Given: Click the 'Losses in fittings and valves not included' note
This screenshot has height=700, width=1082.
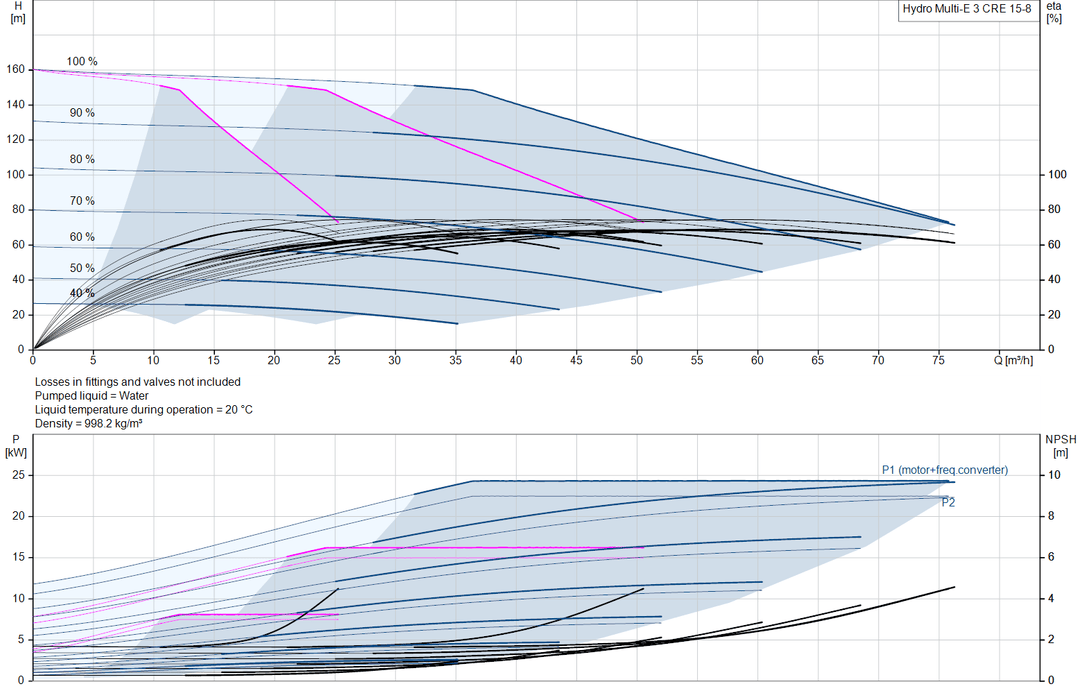Looking at the screenshot, I should pos(138,382).
